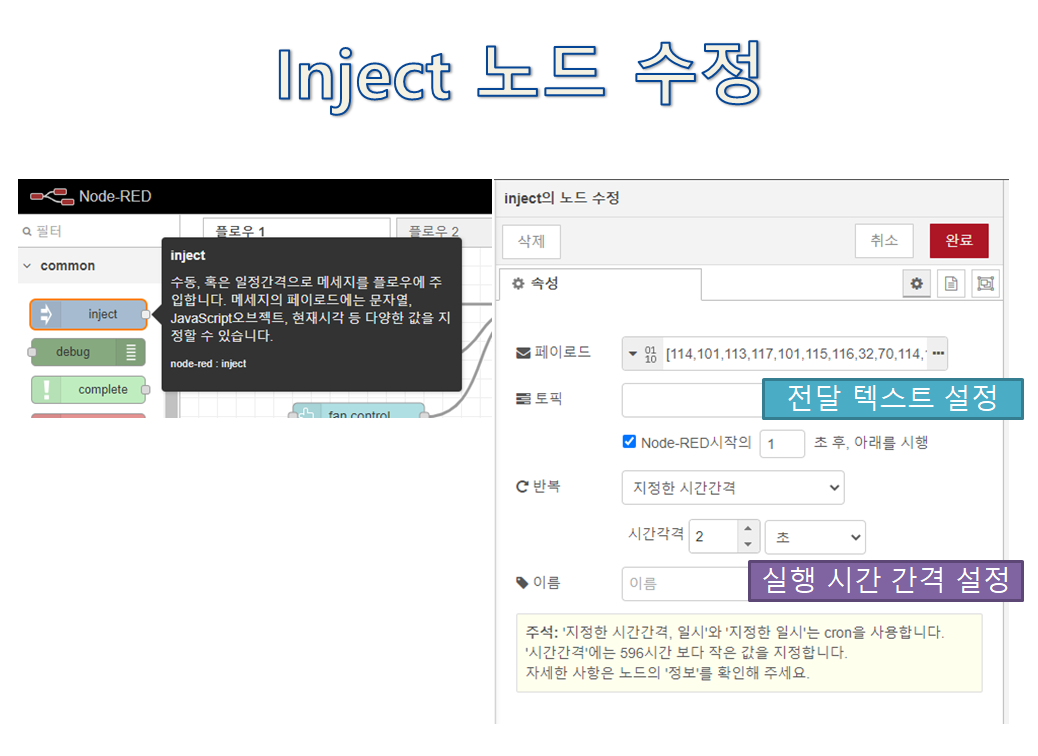Collapse the common palette category
The height and width of the screenshot is (756, 1038).
click(27, 266)
